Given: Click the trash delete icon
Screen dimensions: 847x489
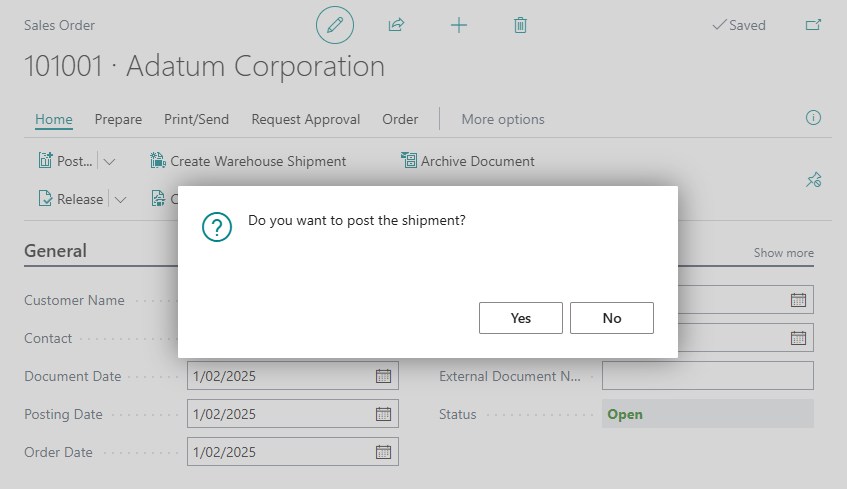Looking at the screenshot, I should tap(520, 25).
